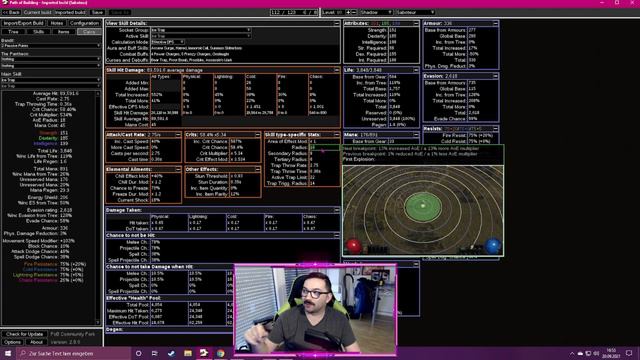Image resolution: width=640 pixels, height=360 pixels.
Task: Switch to Path of Building taskbar icon
Action: pyautogui.click(x=204, y=353)
